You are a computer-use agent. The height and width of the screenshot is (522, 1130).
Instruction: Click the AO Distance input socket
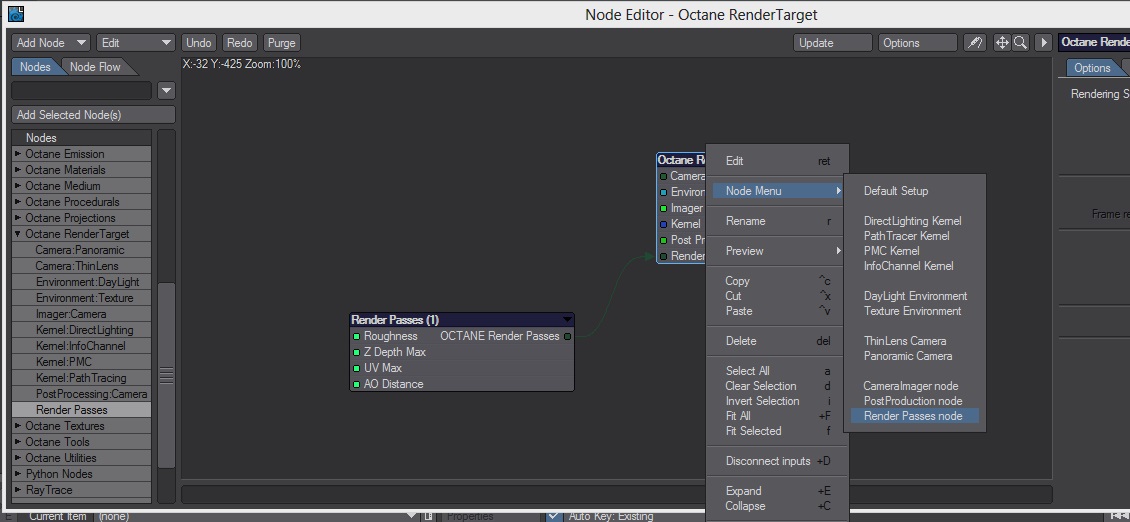(x=356, y=384)
